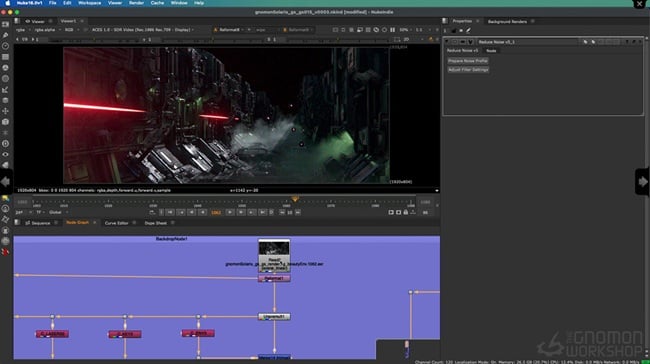Open the 24 fps playback rate dropdown
This screenshot has height=364, width=650.
pos(22,212)
